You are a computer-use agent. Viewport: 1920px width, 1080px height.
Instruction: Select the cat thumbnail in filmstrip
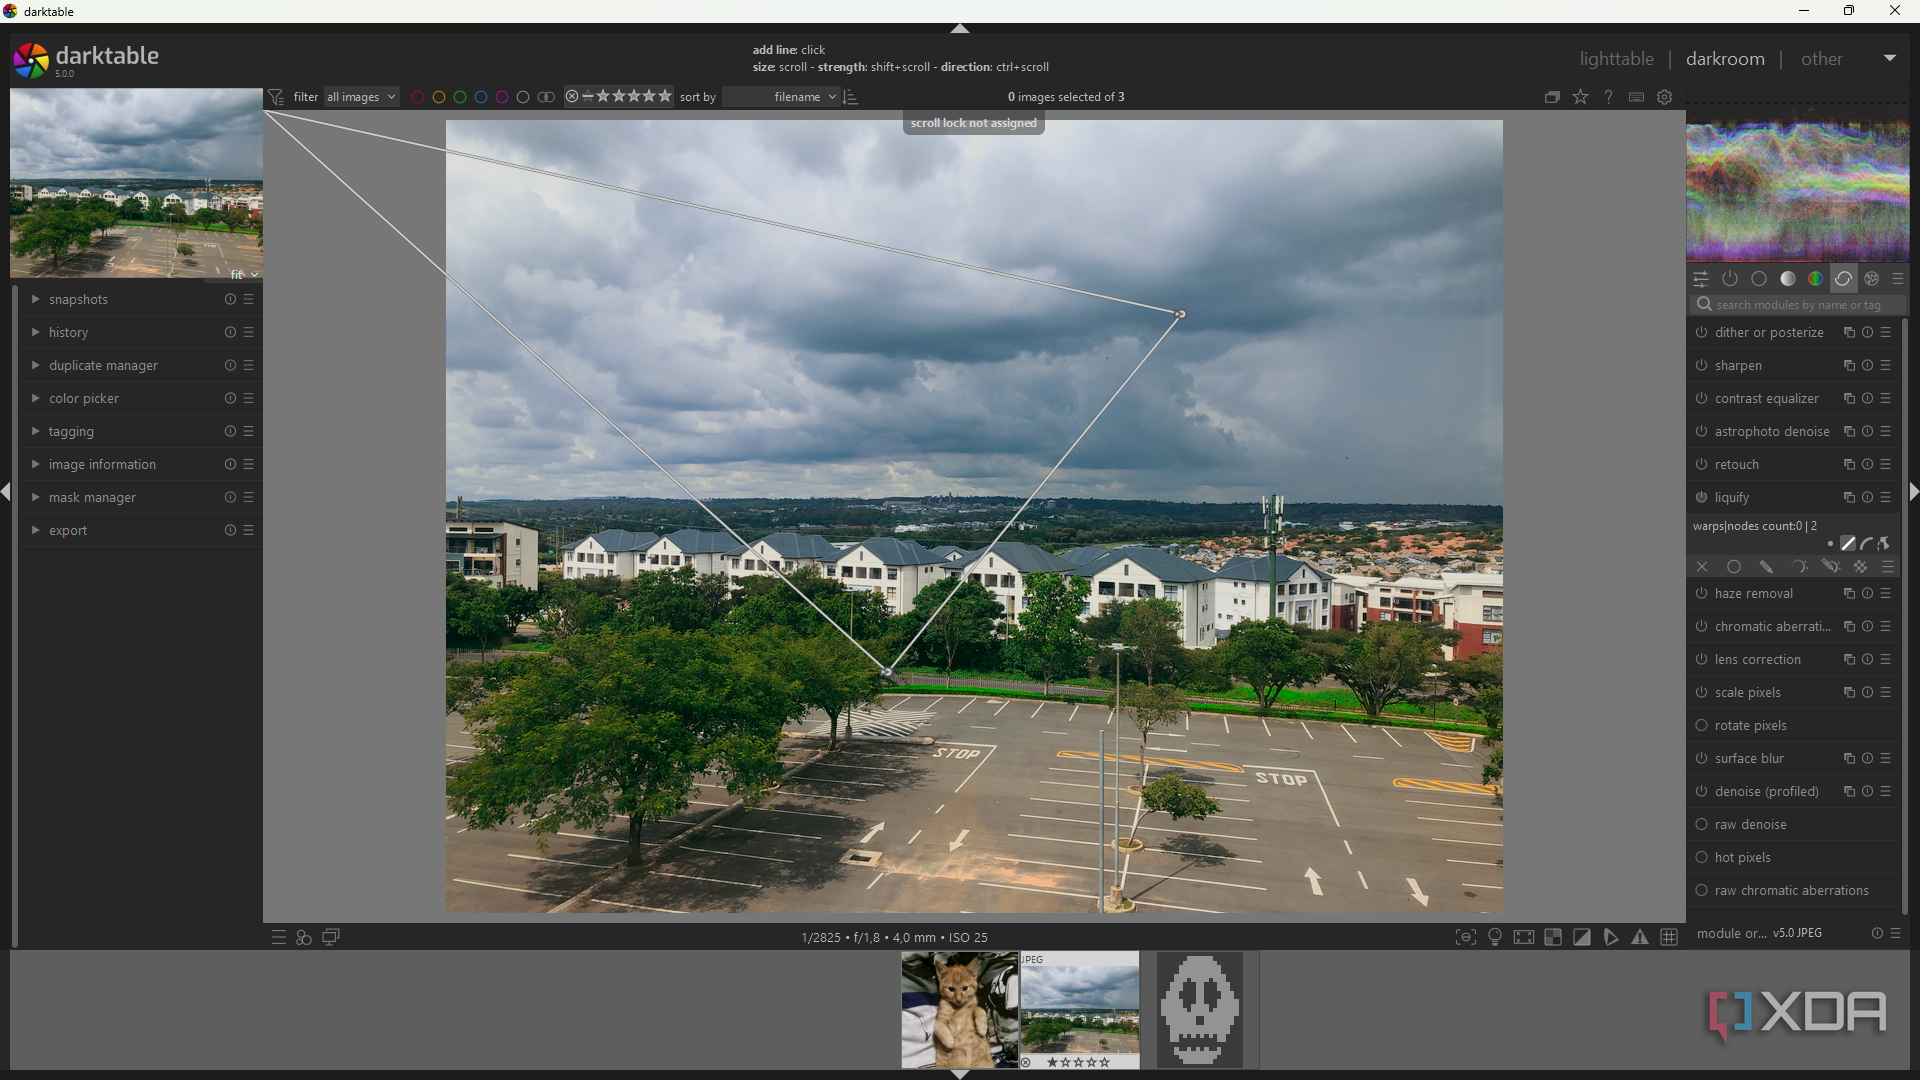point(960,1010)
